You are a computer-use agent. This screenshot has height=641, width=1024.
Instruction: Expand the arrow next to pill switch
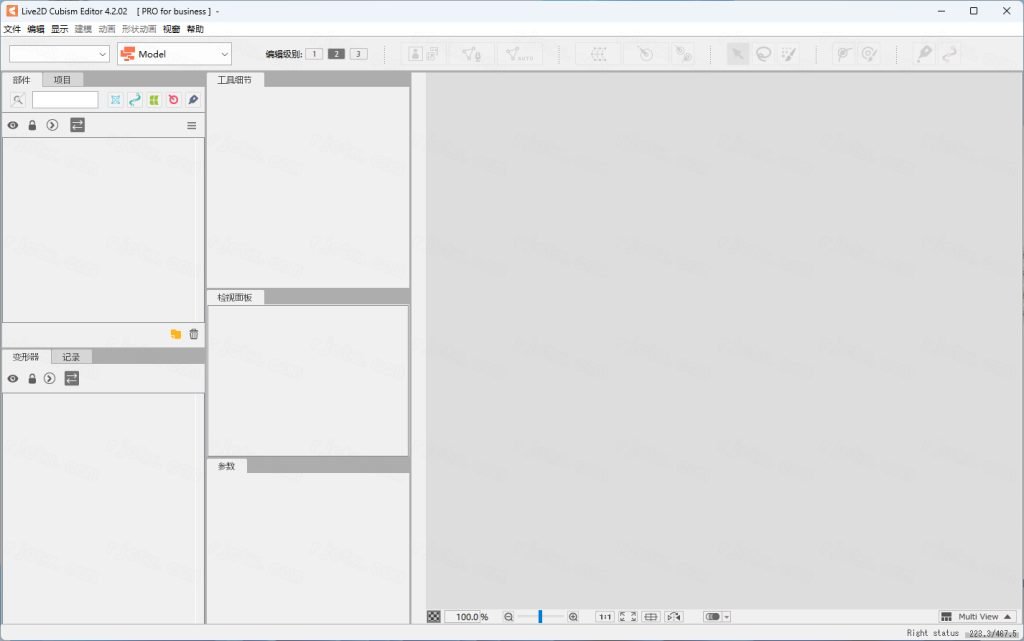coord(726,617)
